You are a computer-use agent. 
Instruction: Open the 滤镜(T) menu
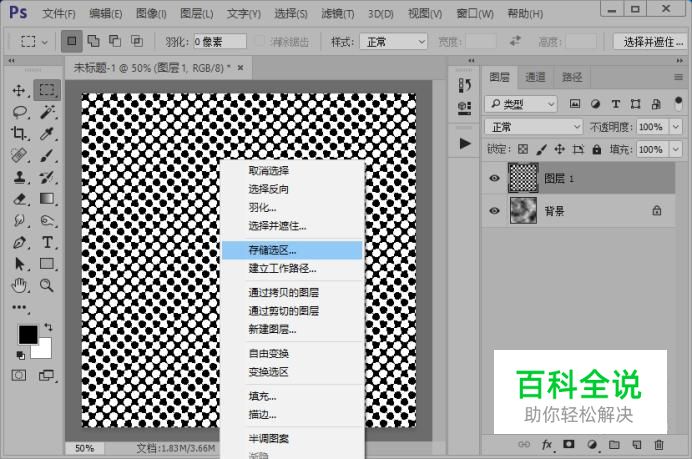click(338, 14)
